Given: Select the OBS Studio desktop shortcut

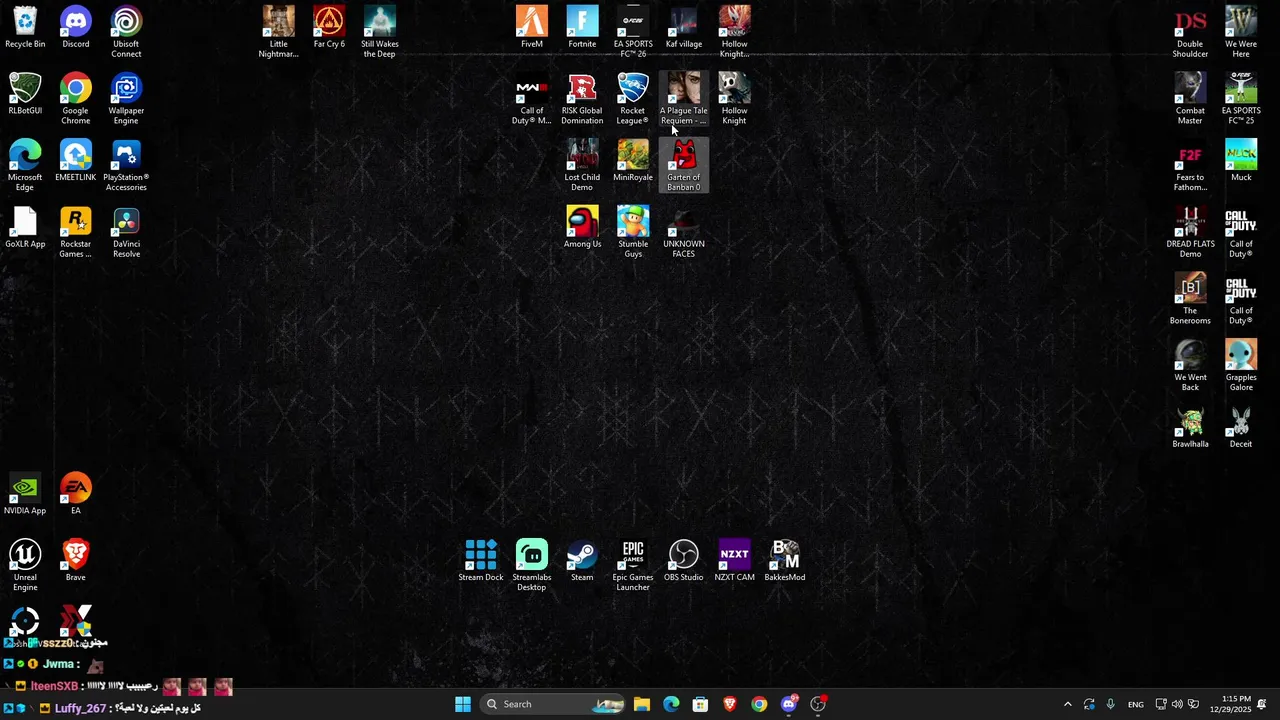Looking at the screenshot, I should click(x=684, y=561).
